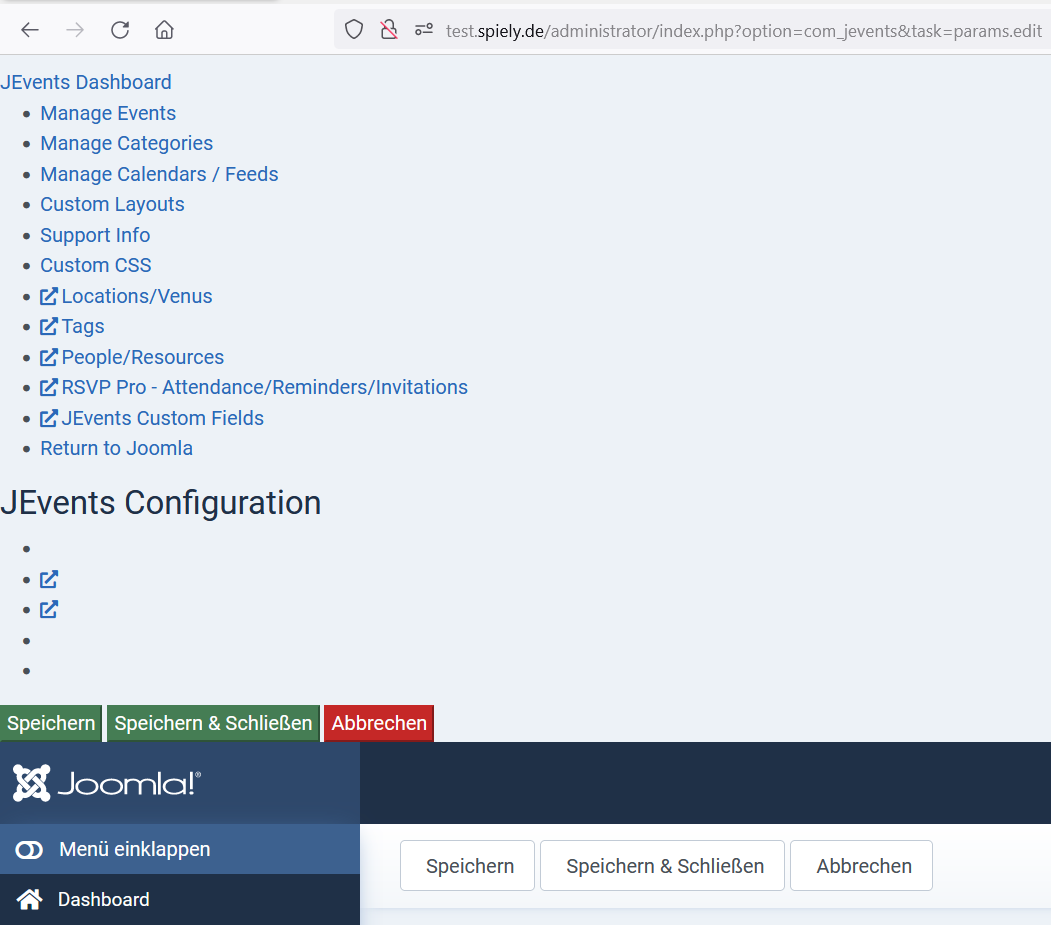This screenshot has width=1051, height=925.
Task: Open the Tags link
Action: click(x=83, y=326)
